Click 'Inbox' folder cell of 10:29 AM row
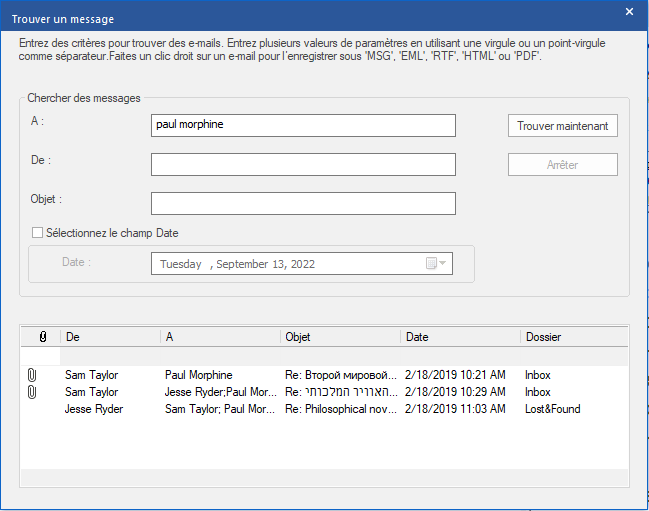Viewport: 649px width, 511px height. tap(538, 392)
